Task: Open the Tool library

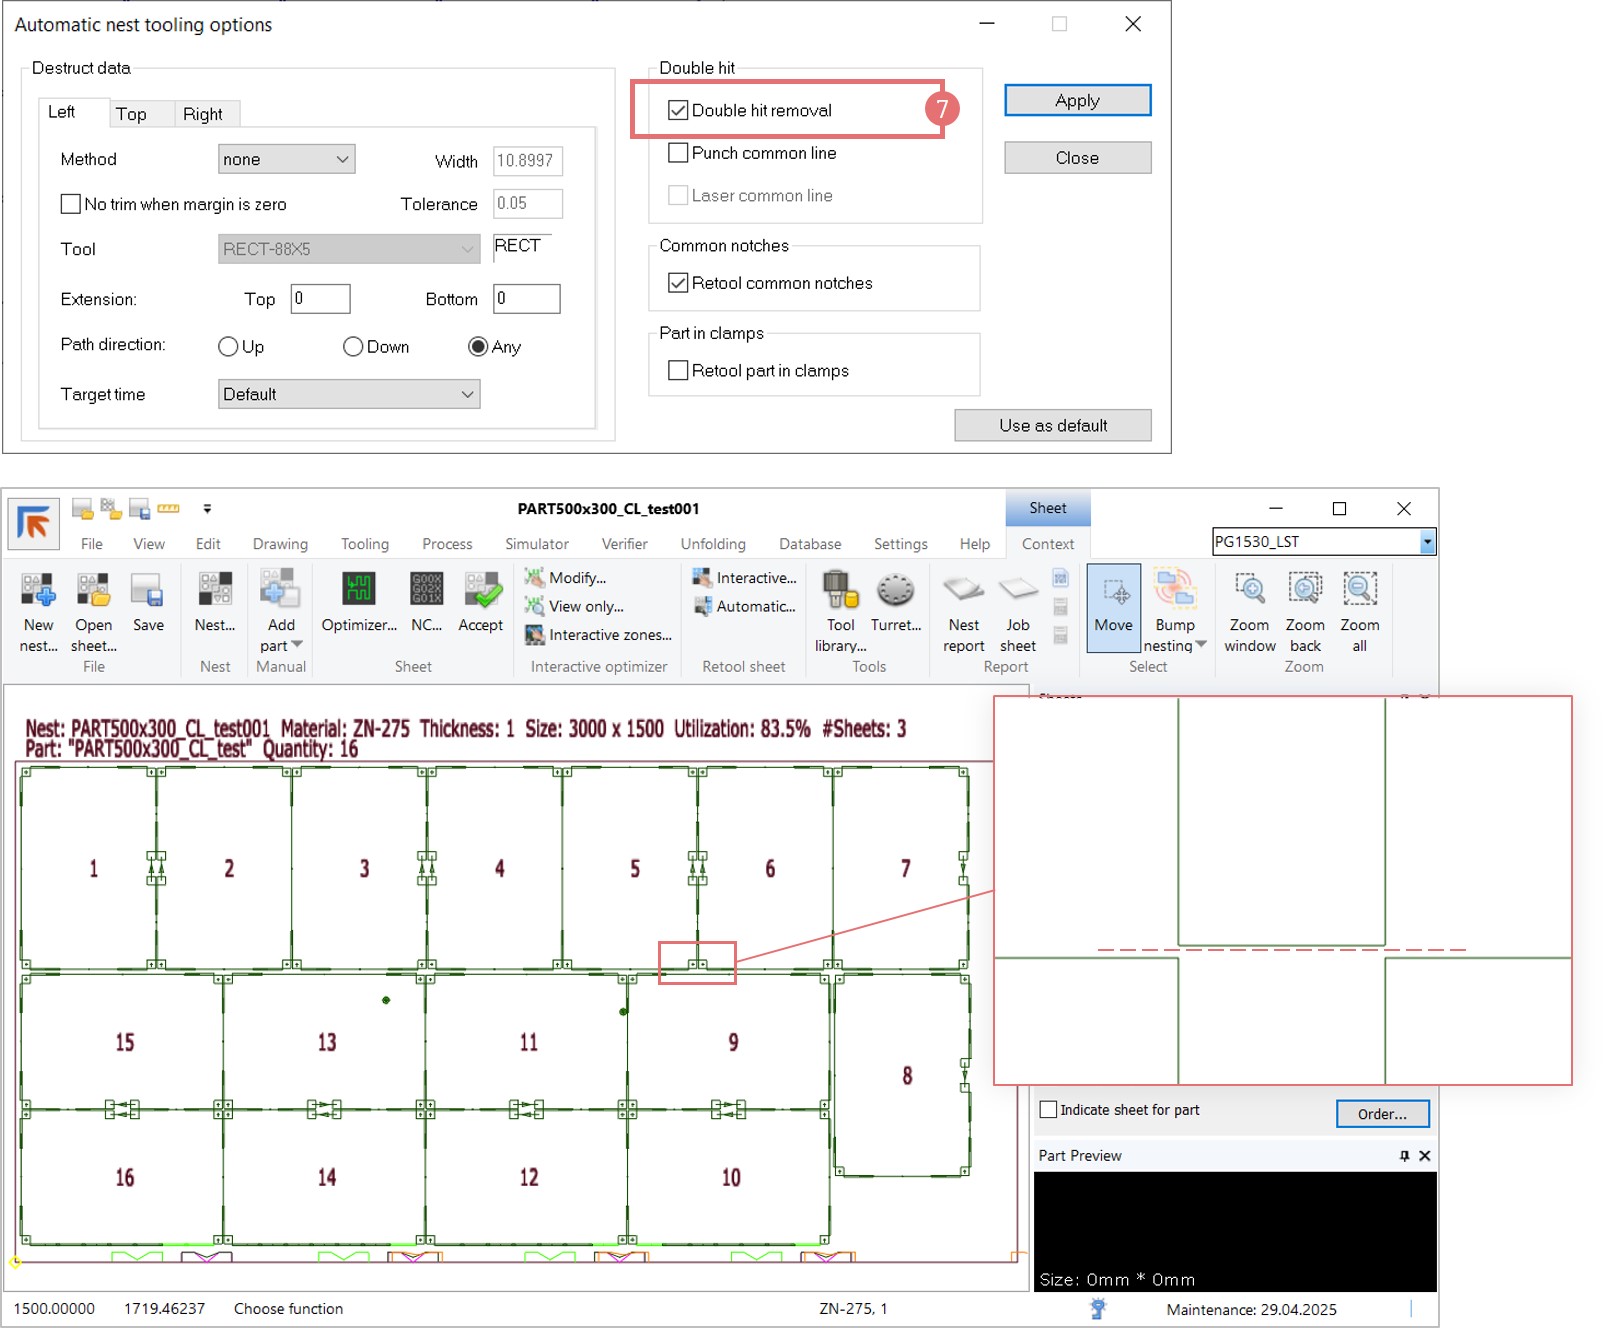Action: coord(840,592)
